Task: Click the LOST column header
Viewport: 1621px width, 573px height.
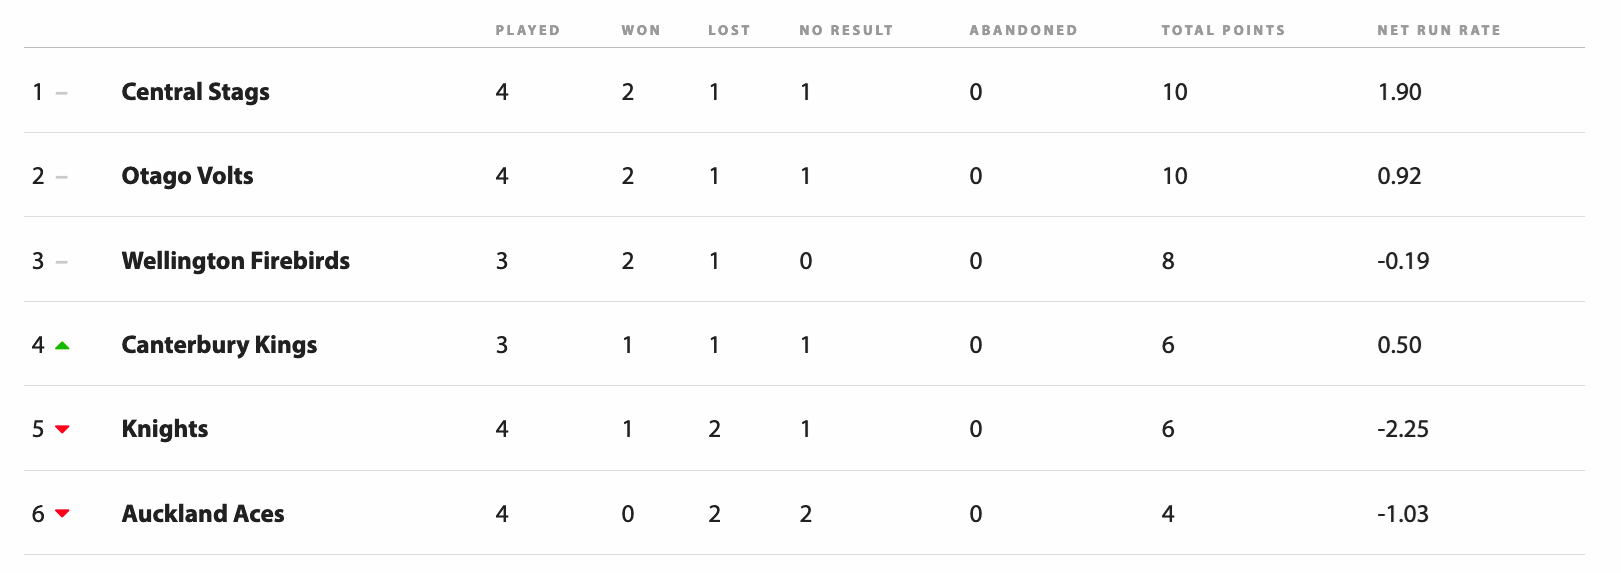Action: click(x=729, y=30)
